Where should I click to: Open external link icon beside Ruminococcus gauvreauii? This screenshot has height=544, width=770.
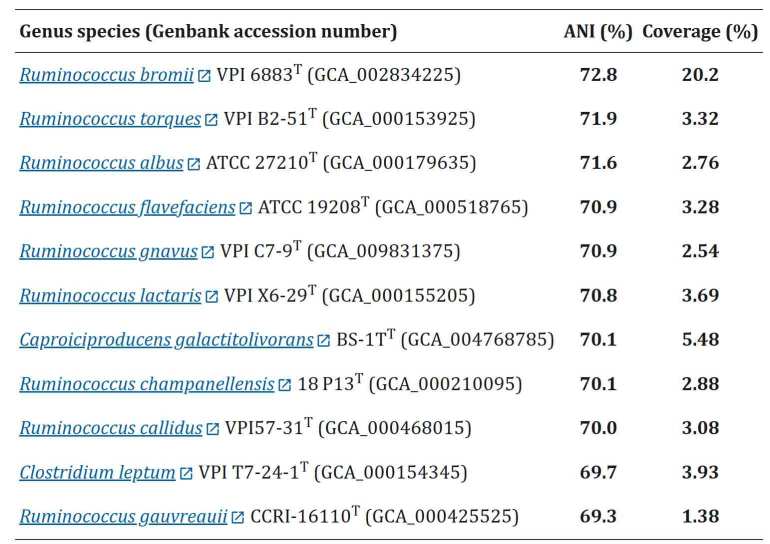(238, 517)
